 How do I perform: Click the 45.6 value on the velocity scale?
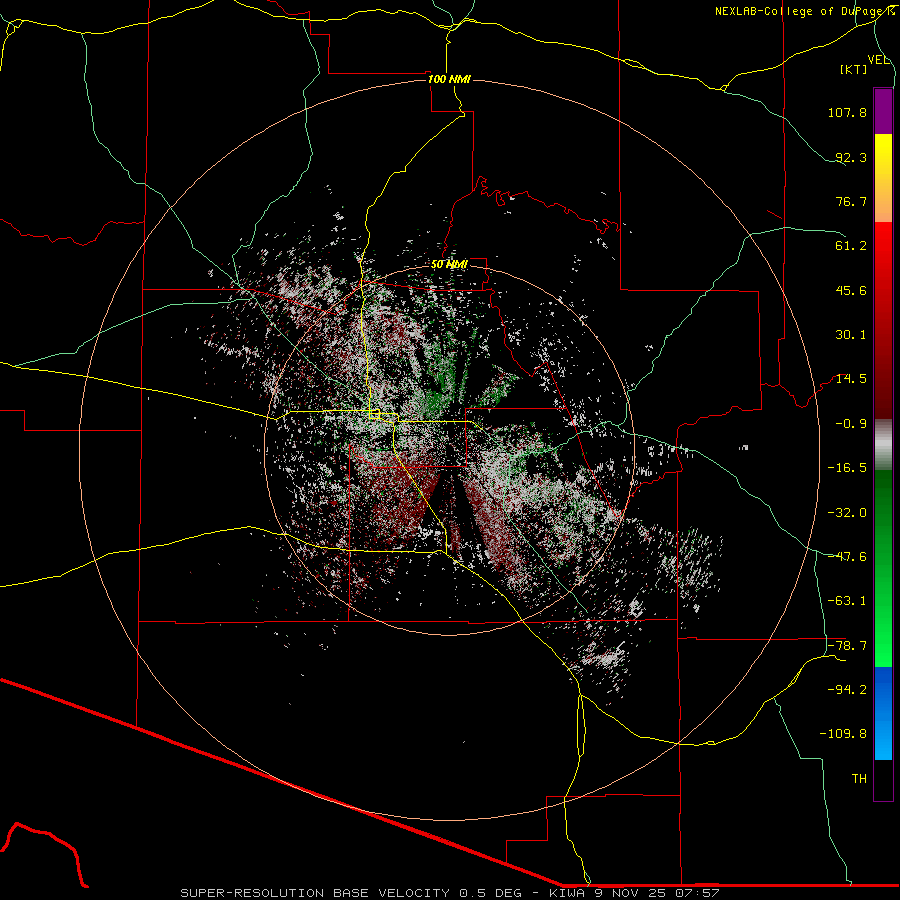851,290
